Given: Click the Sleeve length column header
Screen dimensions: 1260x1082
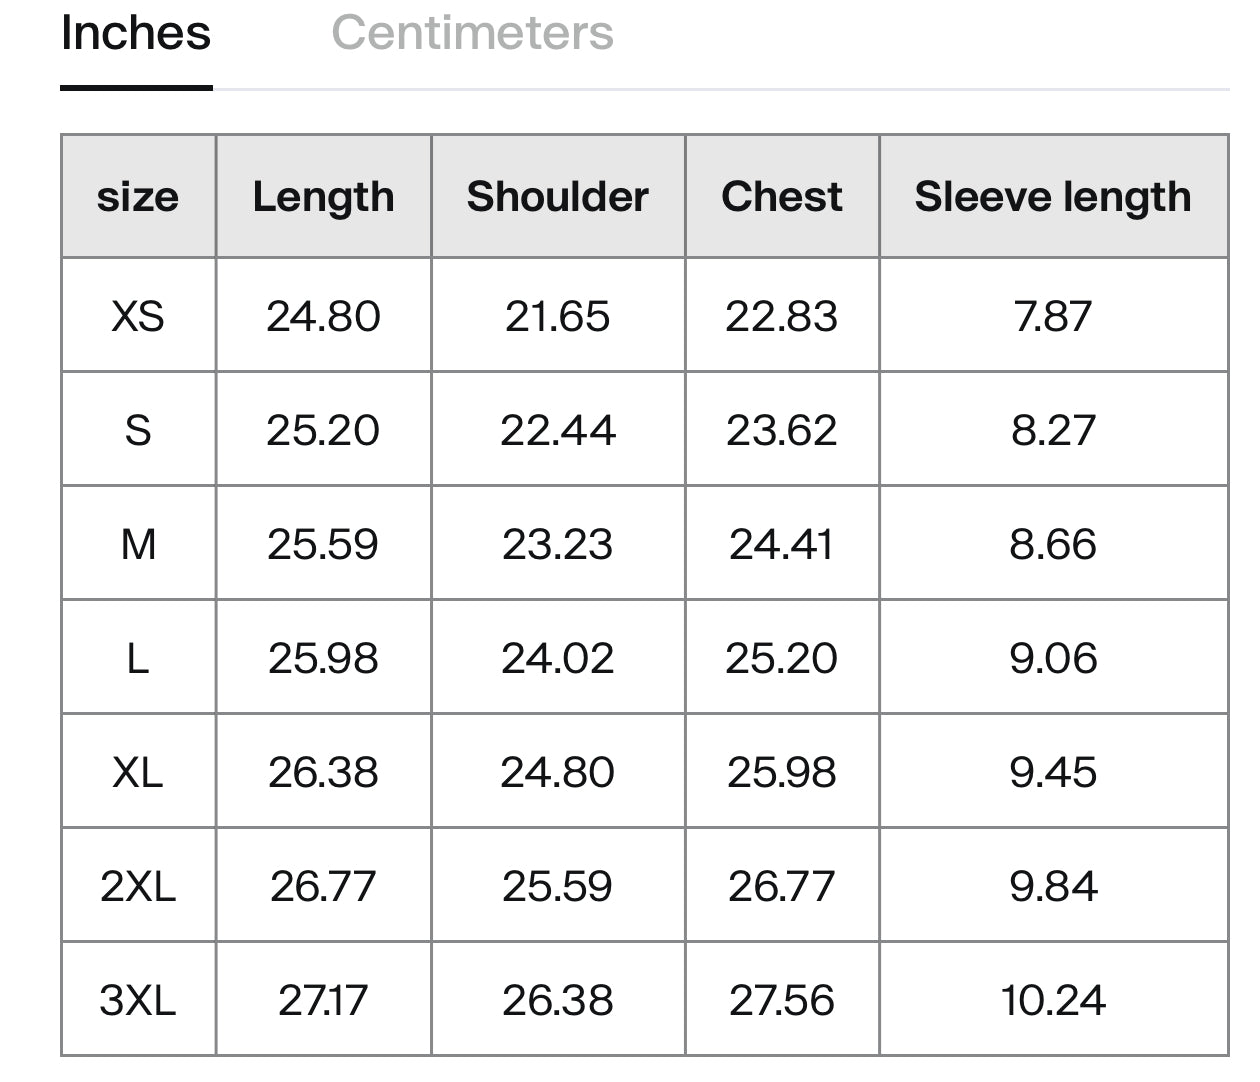Looking at the screenshot, I should point(1052,197).
